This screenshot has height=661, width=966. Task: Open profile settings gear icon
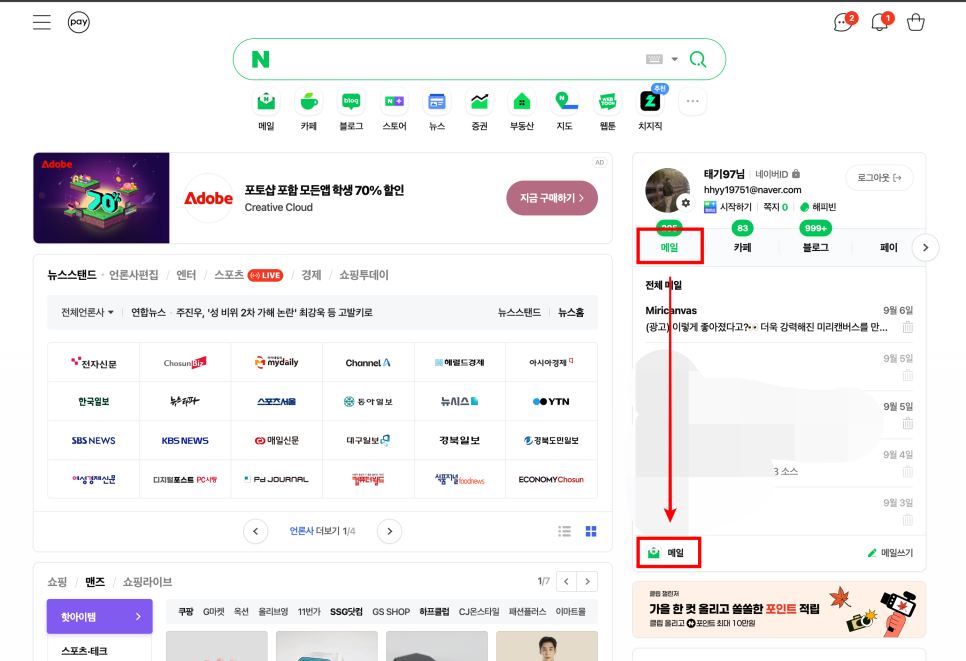tap(685, 203)
